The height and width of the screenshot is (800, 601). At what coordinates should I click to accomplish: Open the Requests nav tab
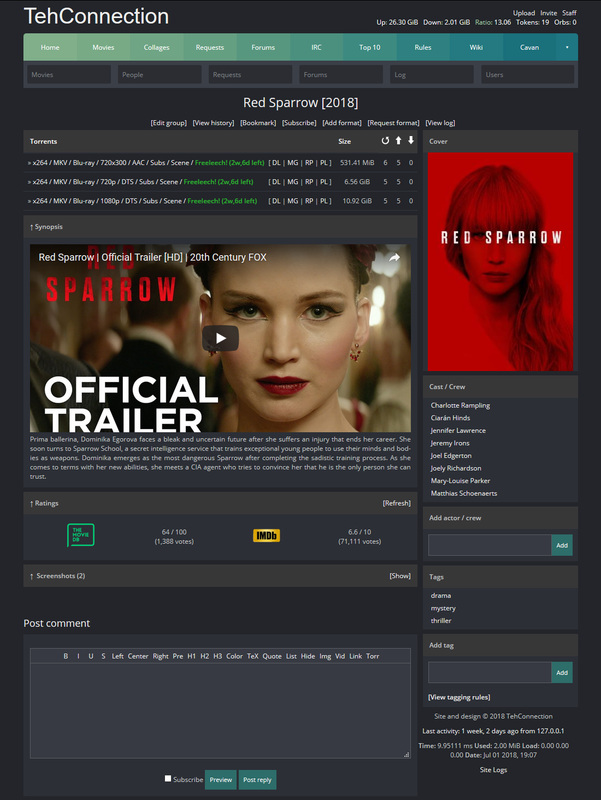(210, 47)
